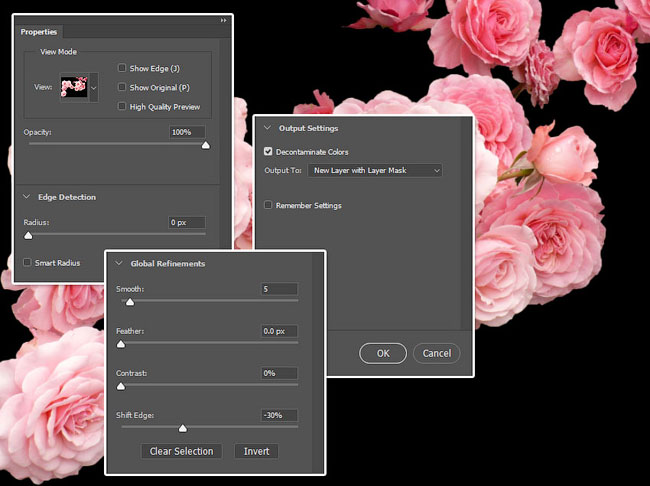Viewport: 650px width, 486px height.
Task: Click the Opacity slider handle
Action: pyautogui.click(x=206, y=145)
